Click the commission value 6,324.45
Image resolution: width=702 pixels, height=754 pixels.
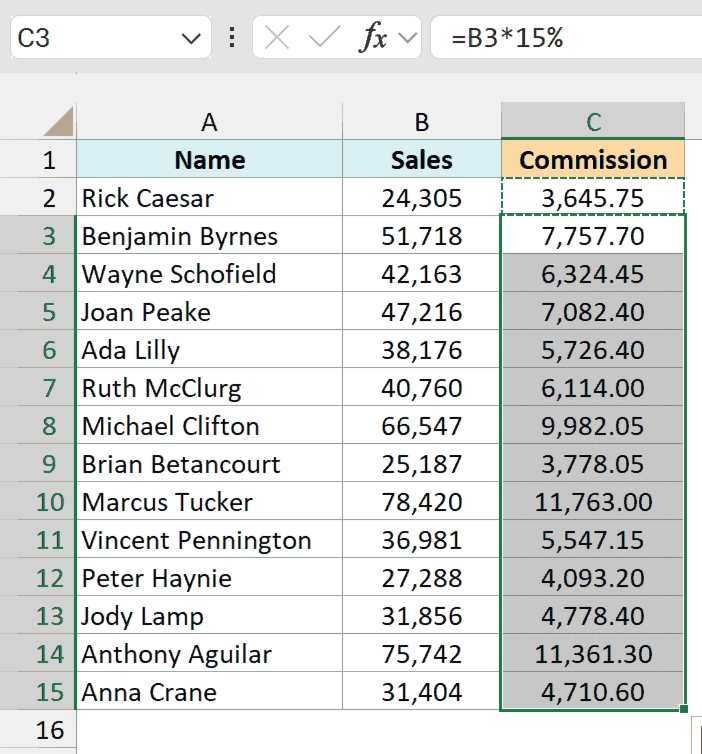(x=593, y=274)
